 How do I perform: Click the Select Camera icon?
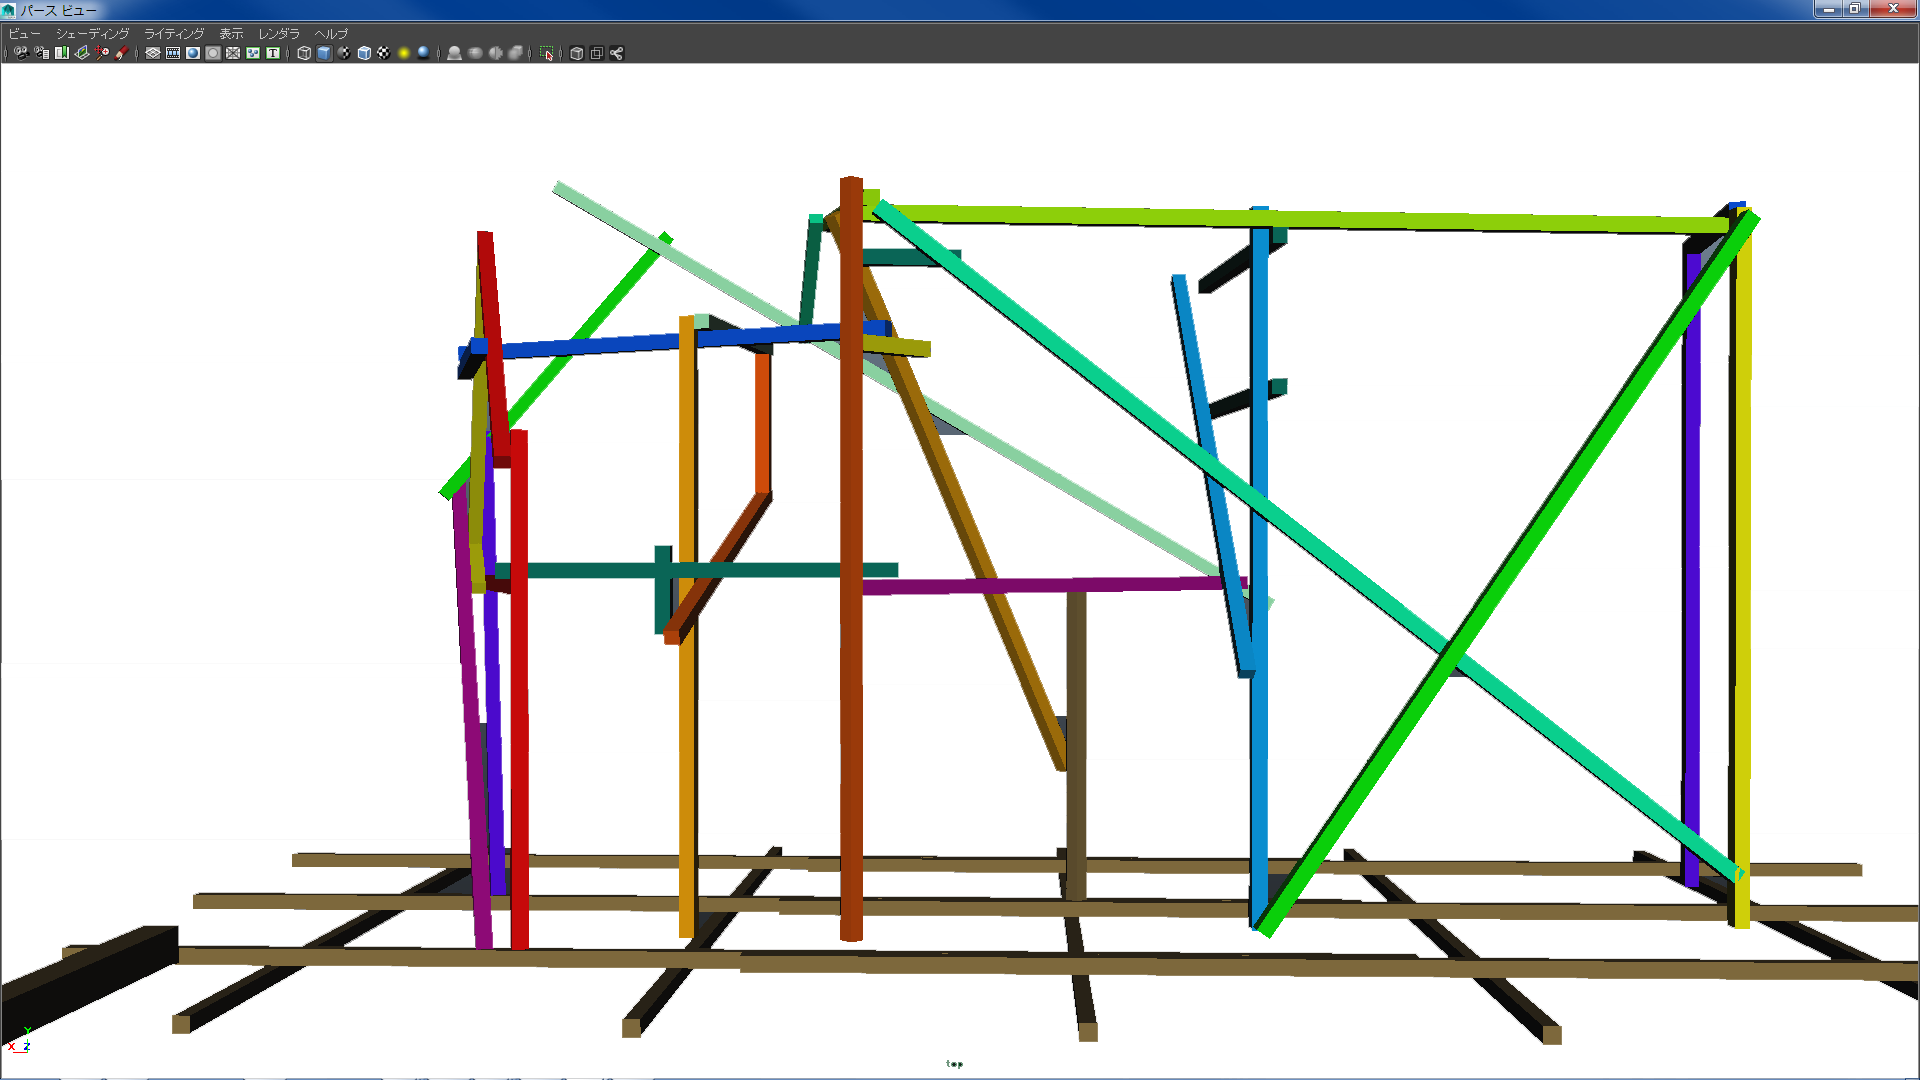coord(21,53)
